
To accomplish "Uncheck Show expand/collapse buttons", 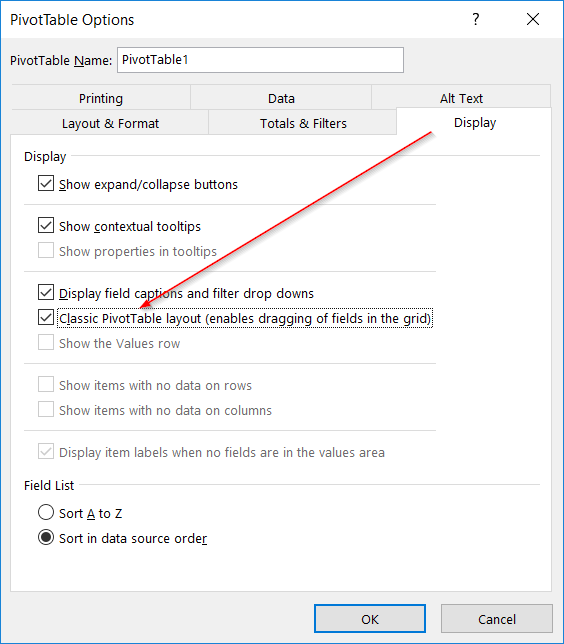I will pyautogui.click(x=46, y=184).
